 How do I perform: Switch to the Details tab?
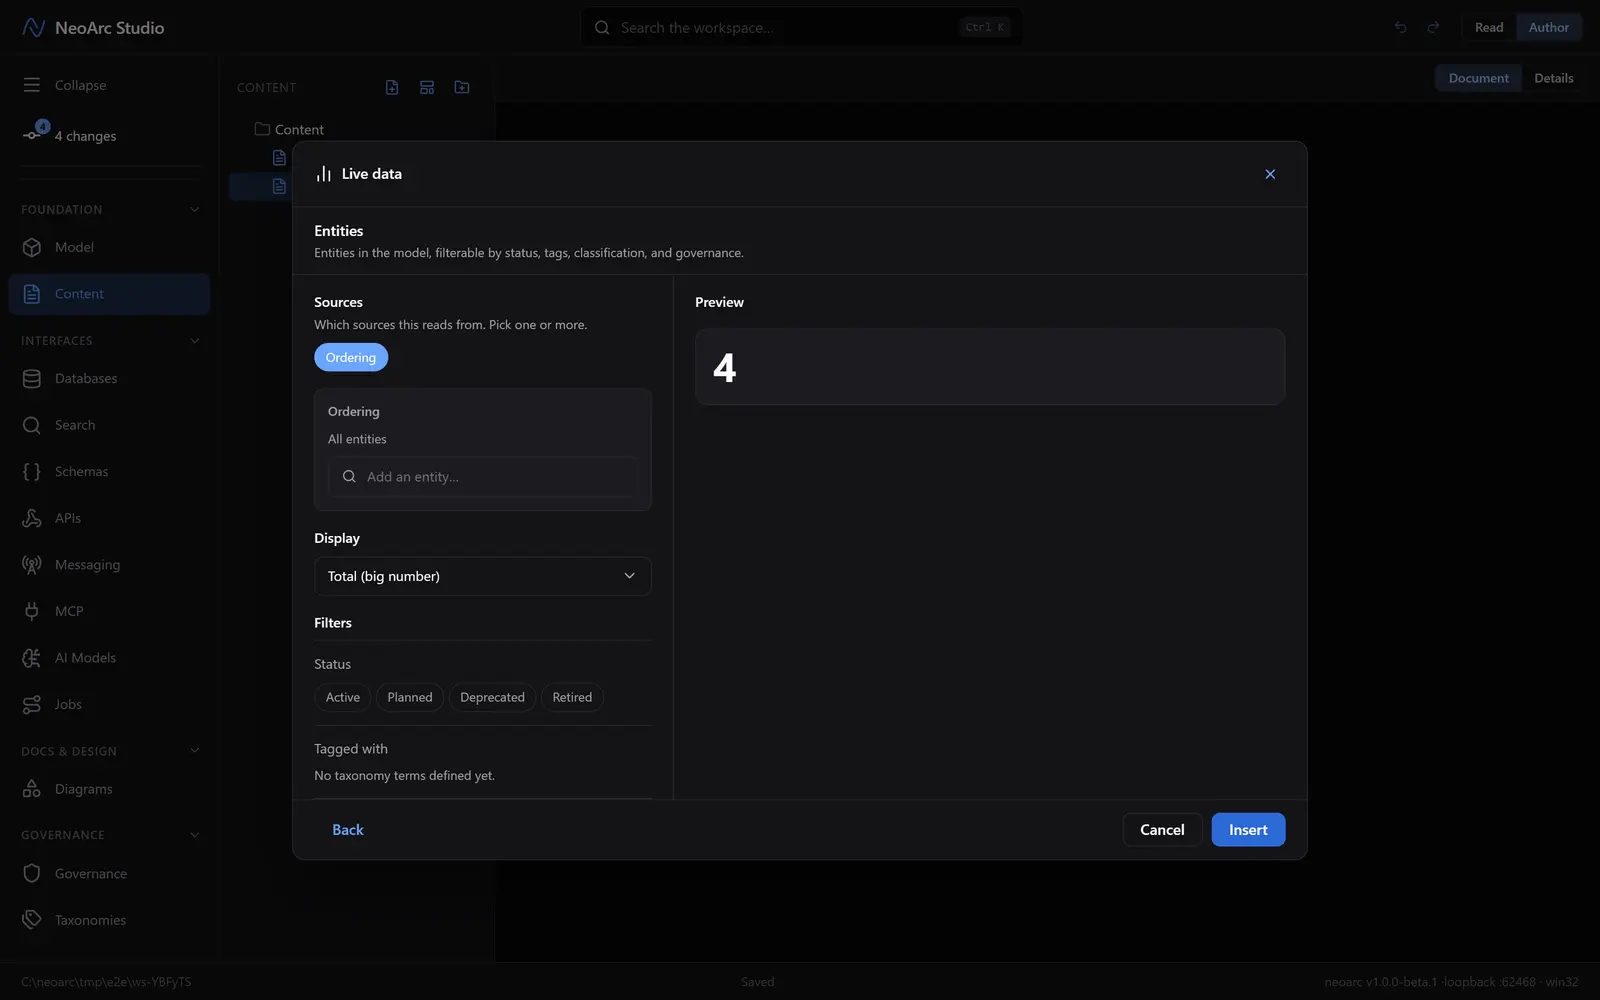point(1554,78)
